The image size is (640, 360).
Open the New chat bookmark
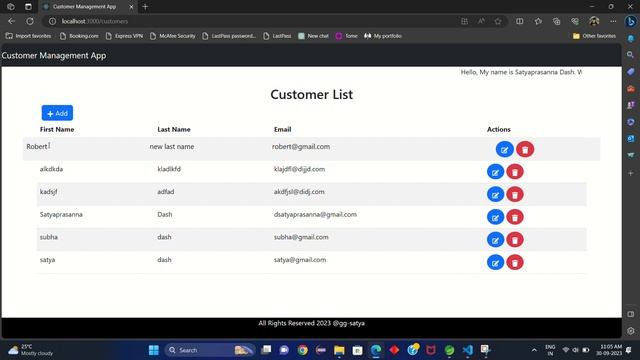tap(313, 36)
